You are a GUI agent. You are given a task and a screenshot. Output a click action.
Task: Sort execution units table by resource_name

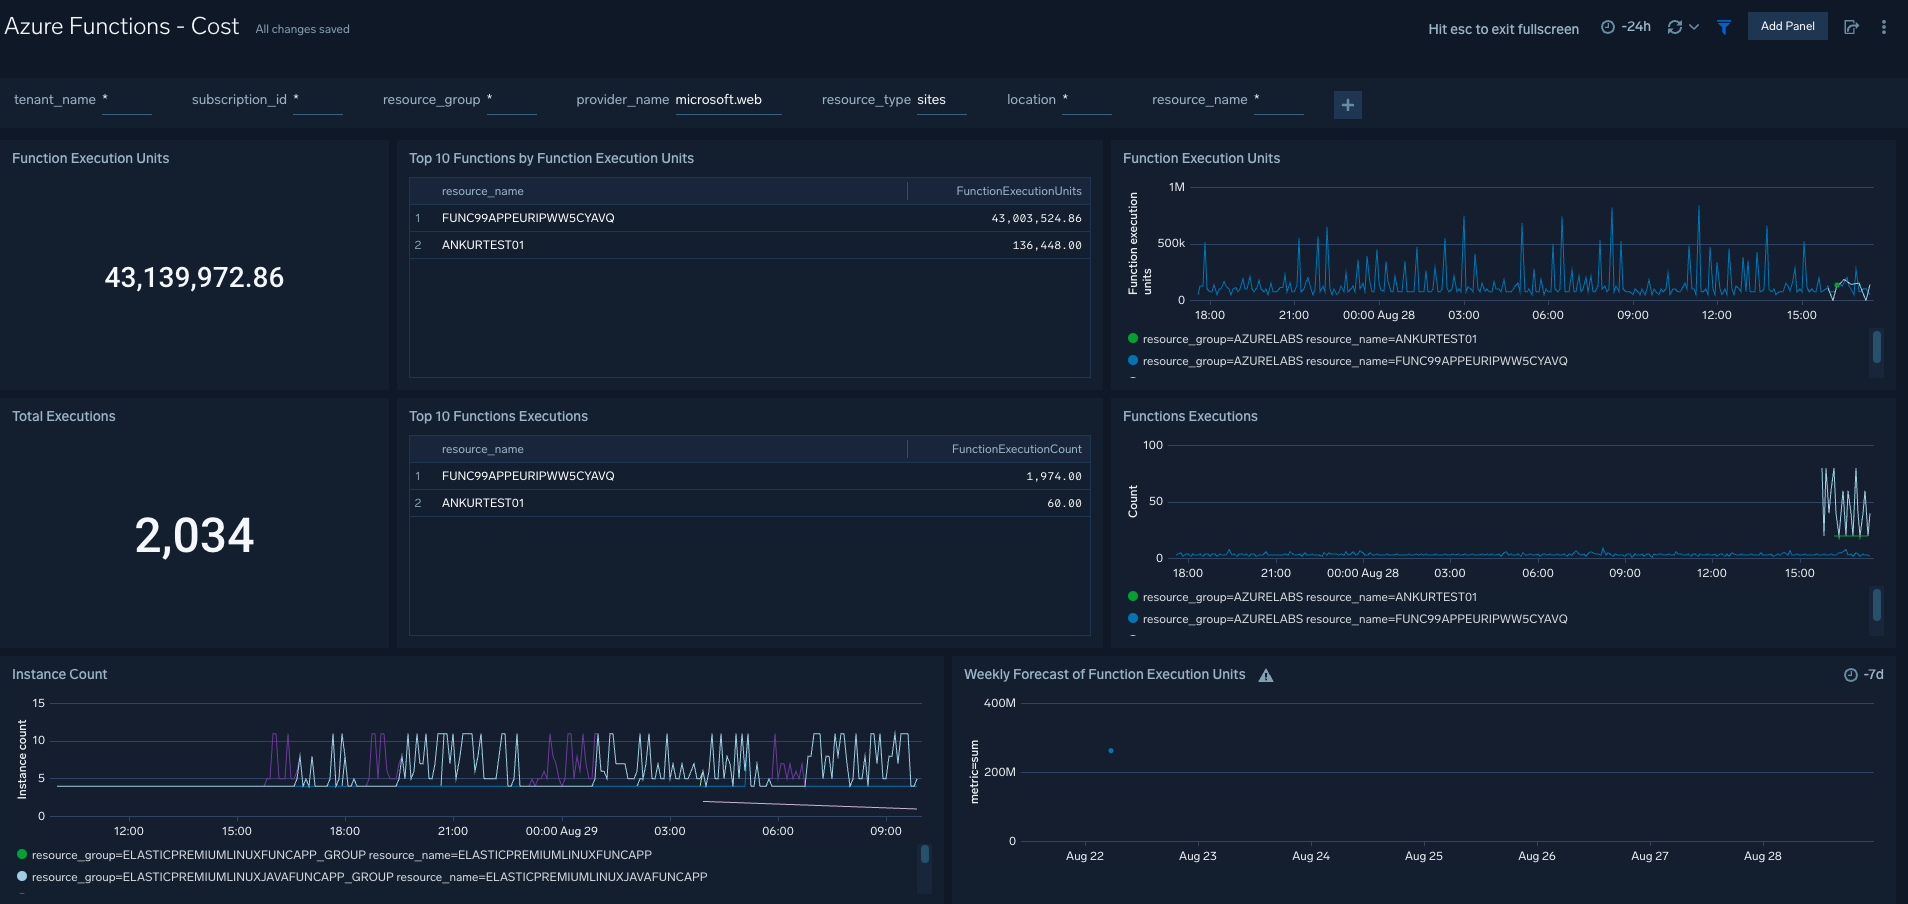[x=482, y=191]
